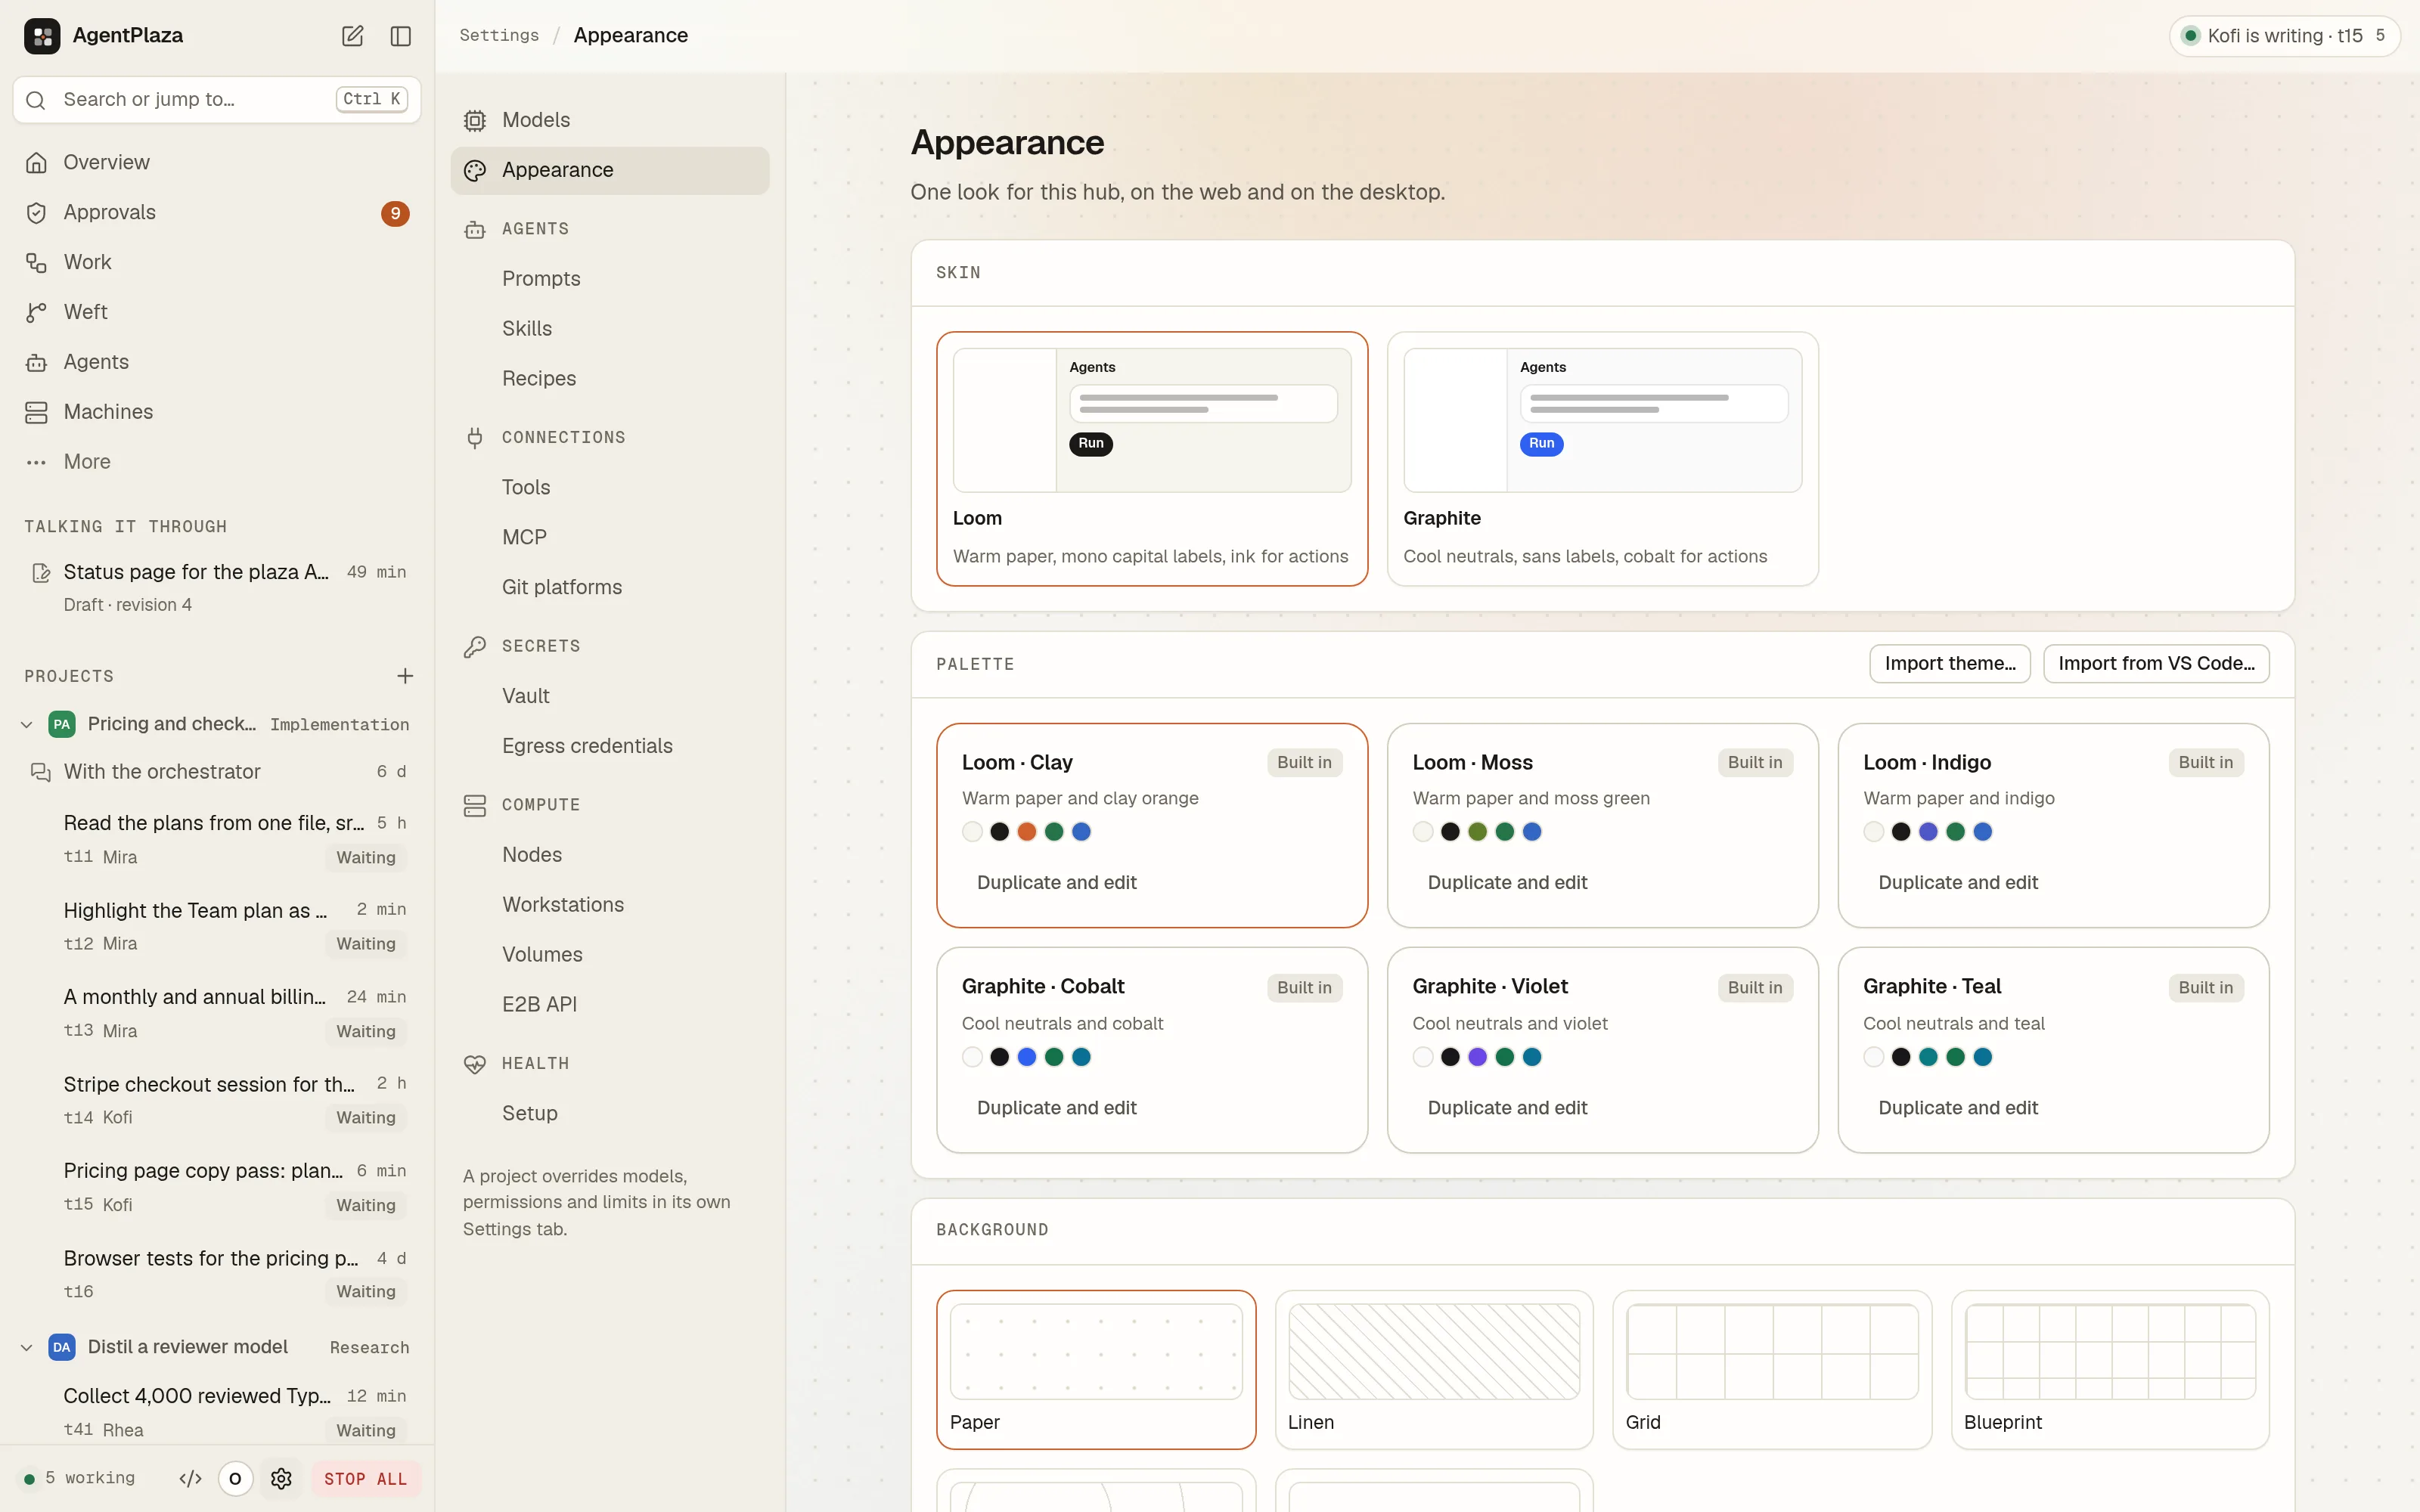Open task Stripe checkout session t14

[217, 1100]
